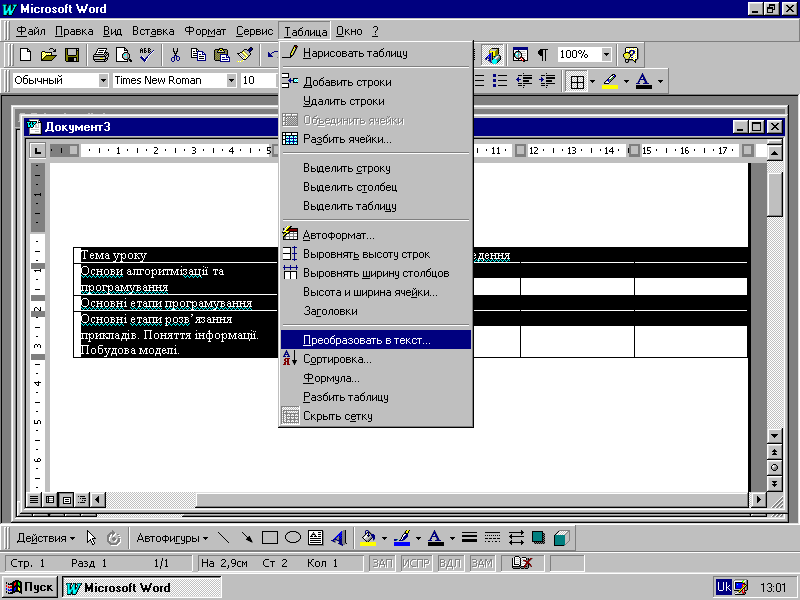This screenshot has height=600, width=800.
Task: Toggle the ЗАМ overtype mode indicator
Action: (482, 564)
